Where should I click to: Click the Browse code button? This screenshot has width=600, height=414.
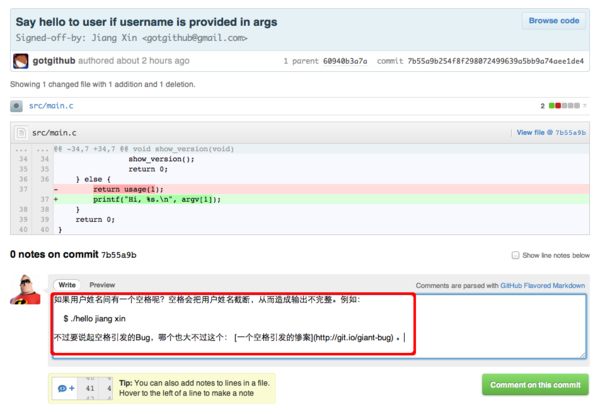click(554, 21)
